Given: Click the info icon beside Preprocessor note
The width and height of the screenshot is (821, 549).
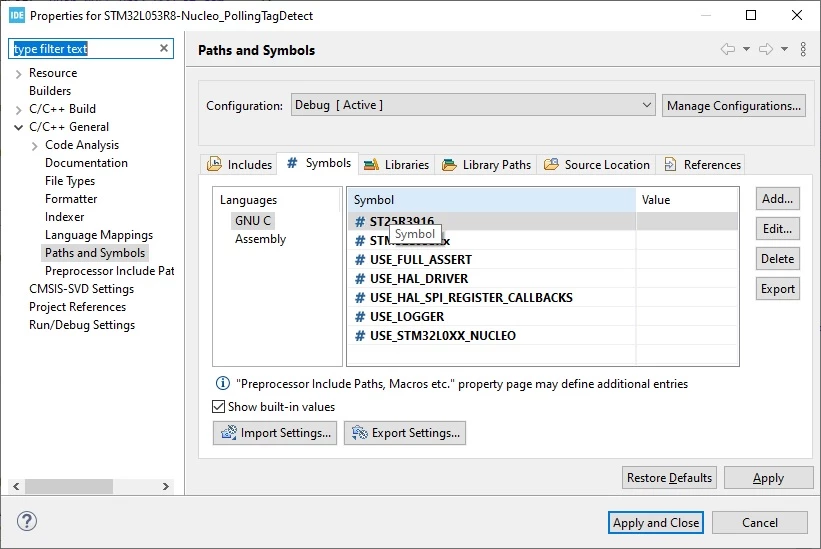Looking at the screenshot, I should point(223,383).
